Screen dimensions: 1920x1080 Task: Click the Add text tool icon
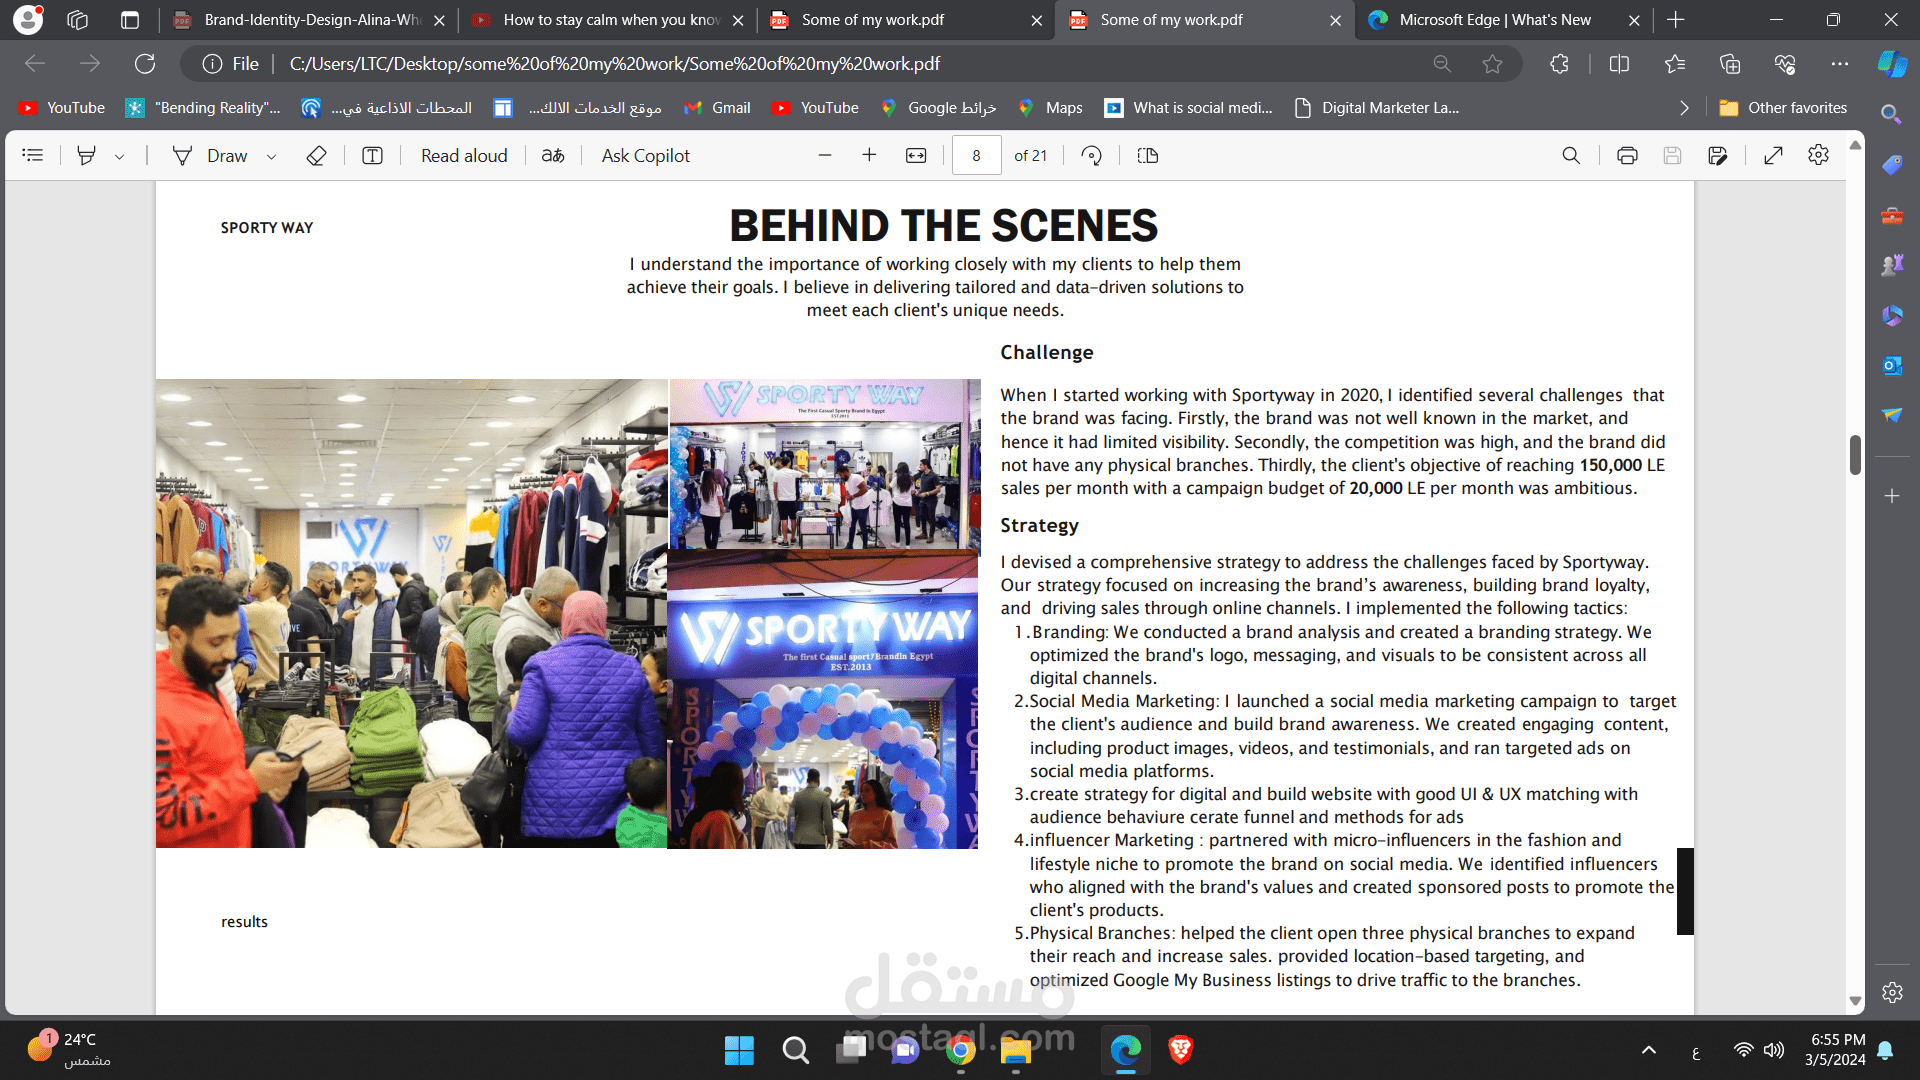(372, 155)
